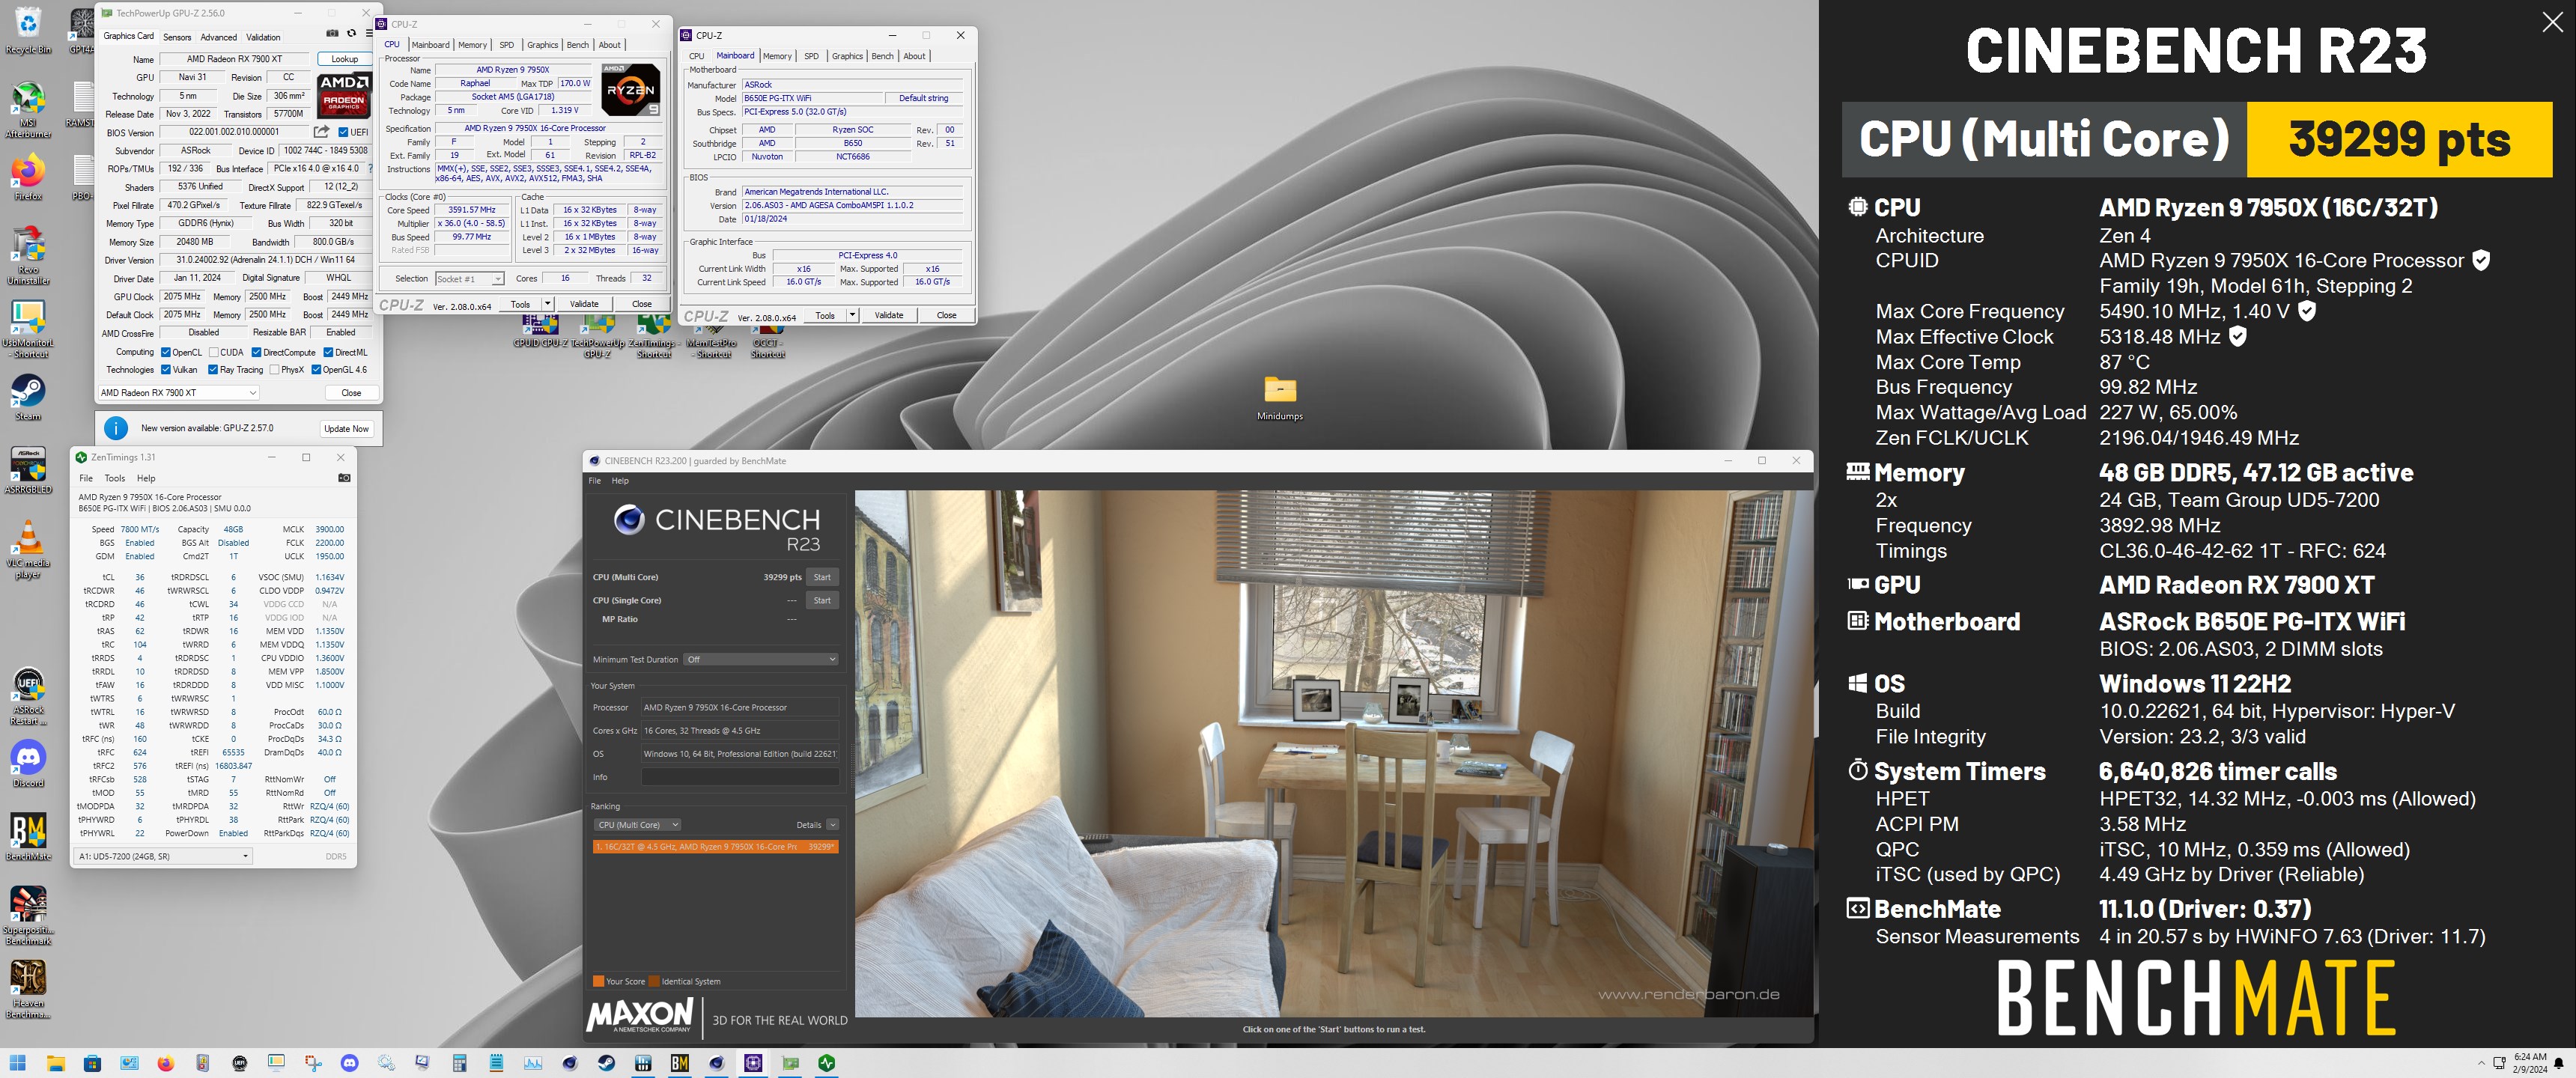The image size is (2576, 1078).
Task: Click Tools dropdown arrow in CPU-Z Mainboard window
Action: point(852,315)
